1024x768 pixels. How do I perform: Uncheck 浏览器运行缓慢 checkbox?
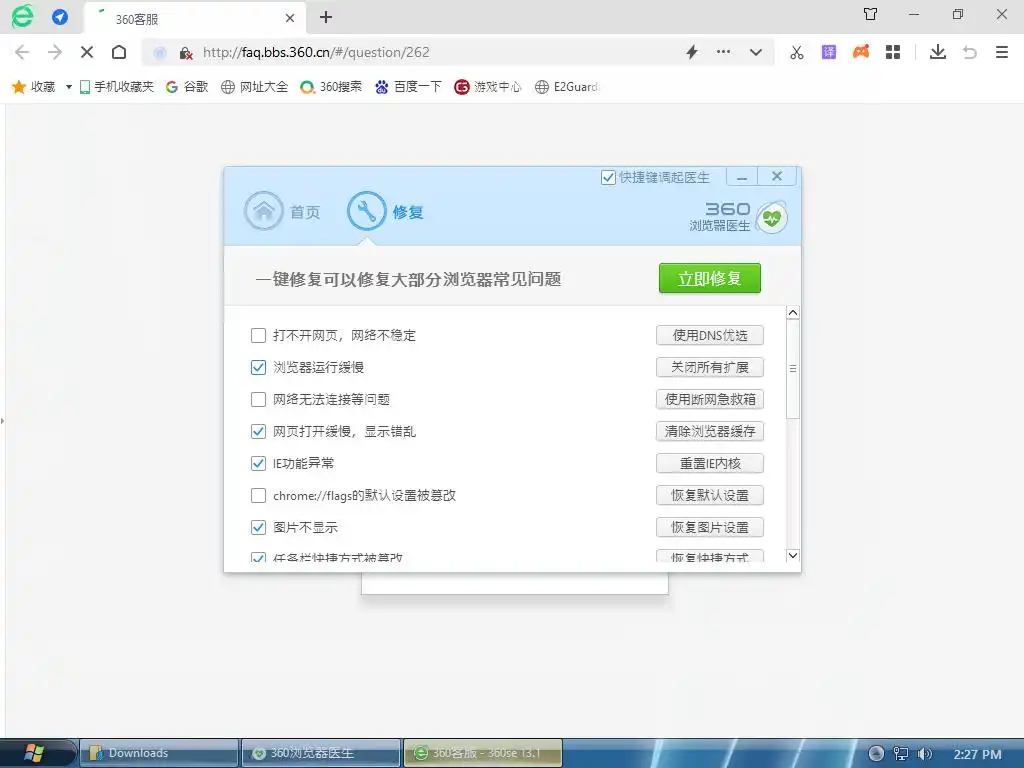(259, 368)
